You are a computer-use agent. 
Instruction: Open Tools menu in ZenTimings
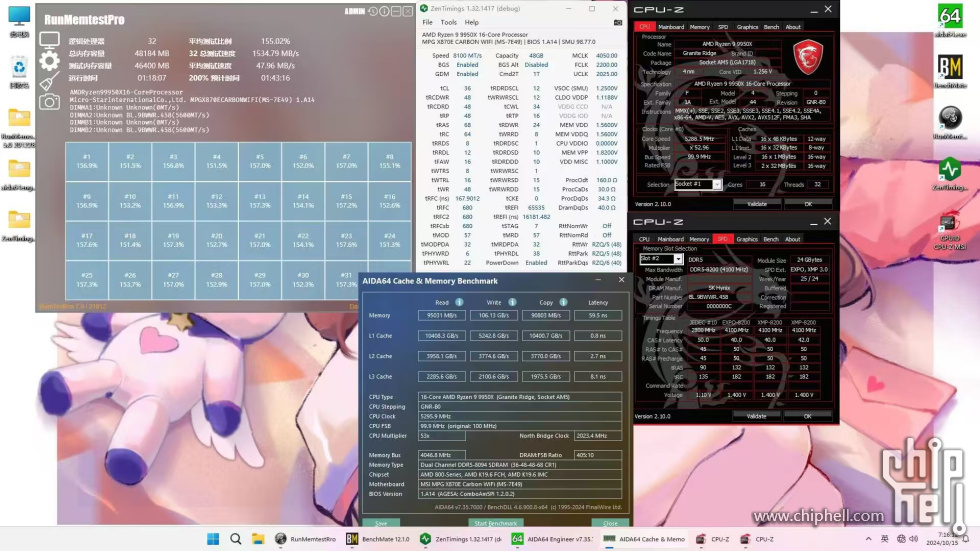[449, 22]
